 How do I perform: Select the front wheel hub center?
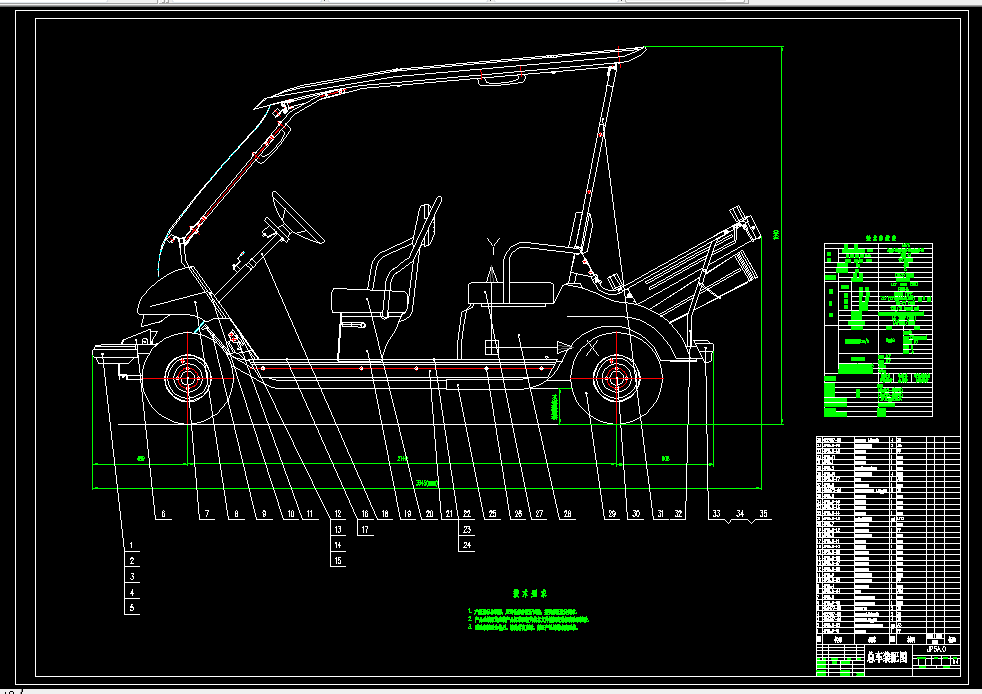point(187,378)
